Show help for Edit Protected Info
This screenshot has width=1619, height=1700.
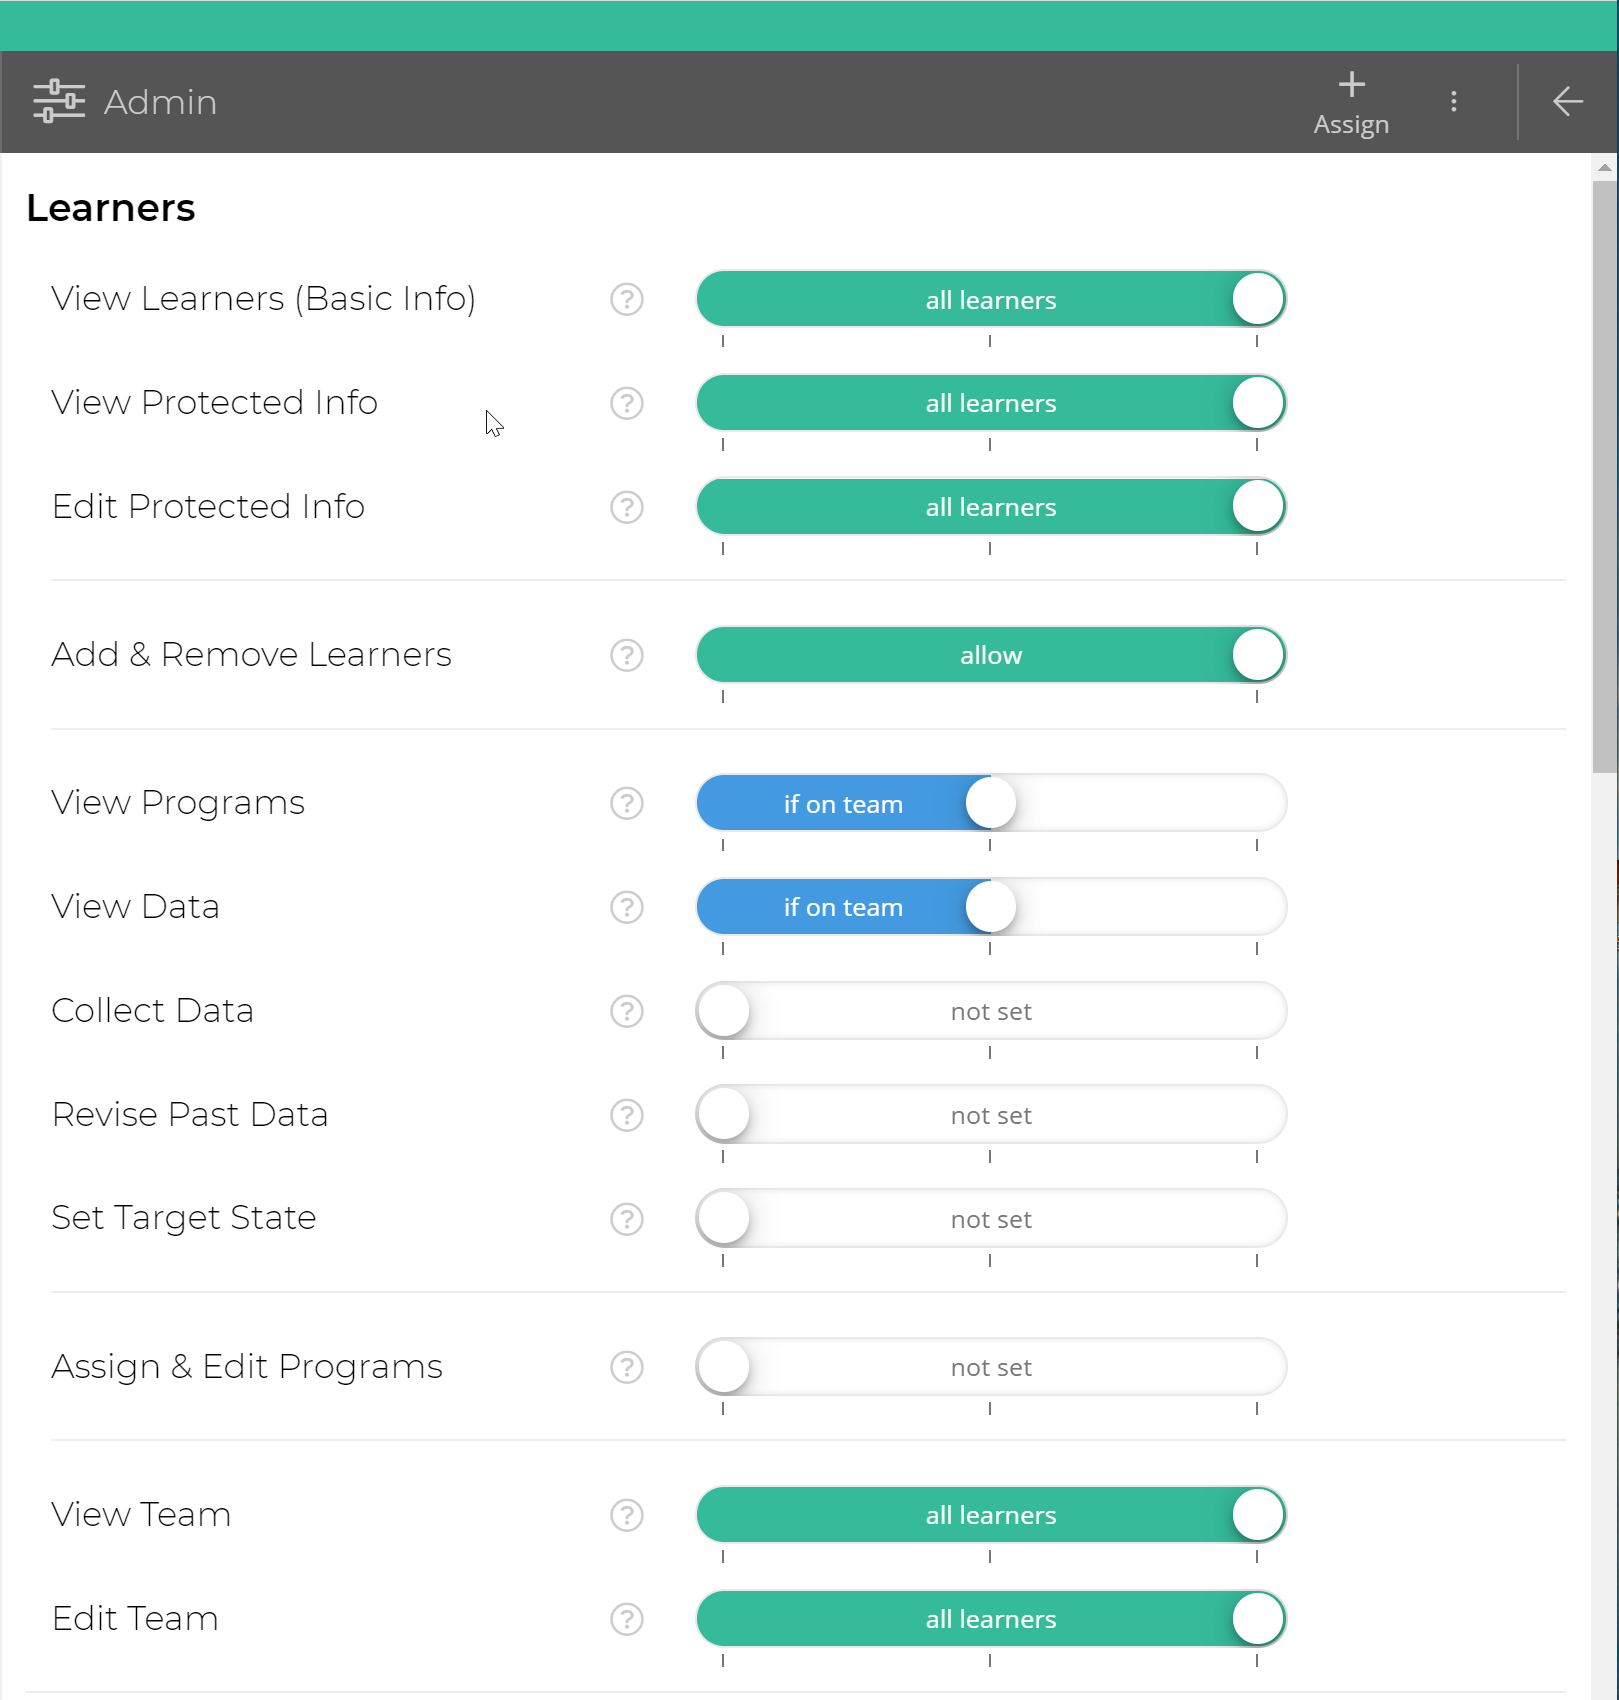(x=626, y=507)
